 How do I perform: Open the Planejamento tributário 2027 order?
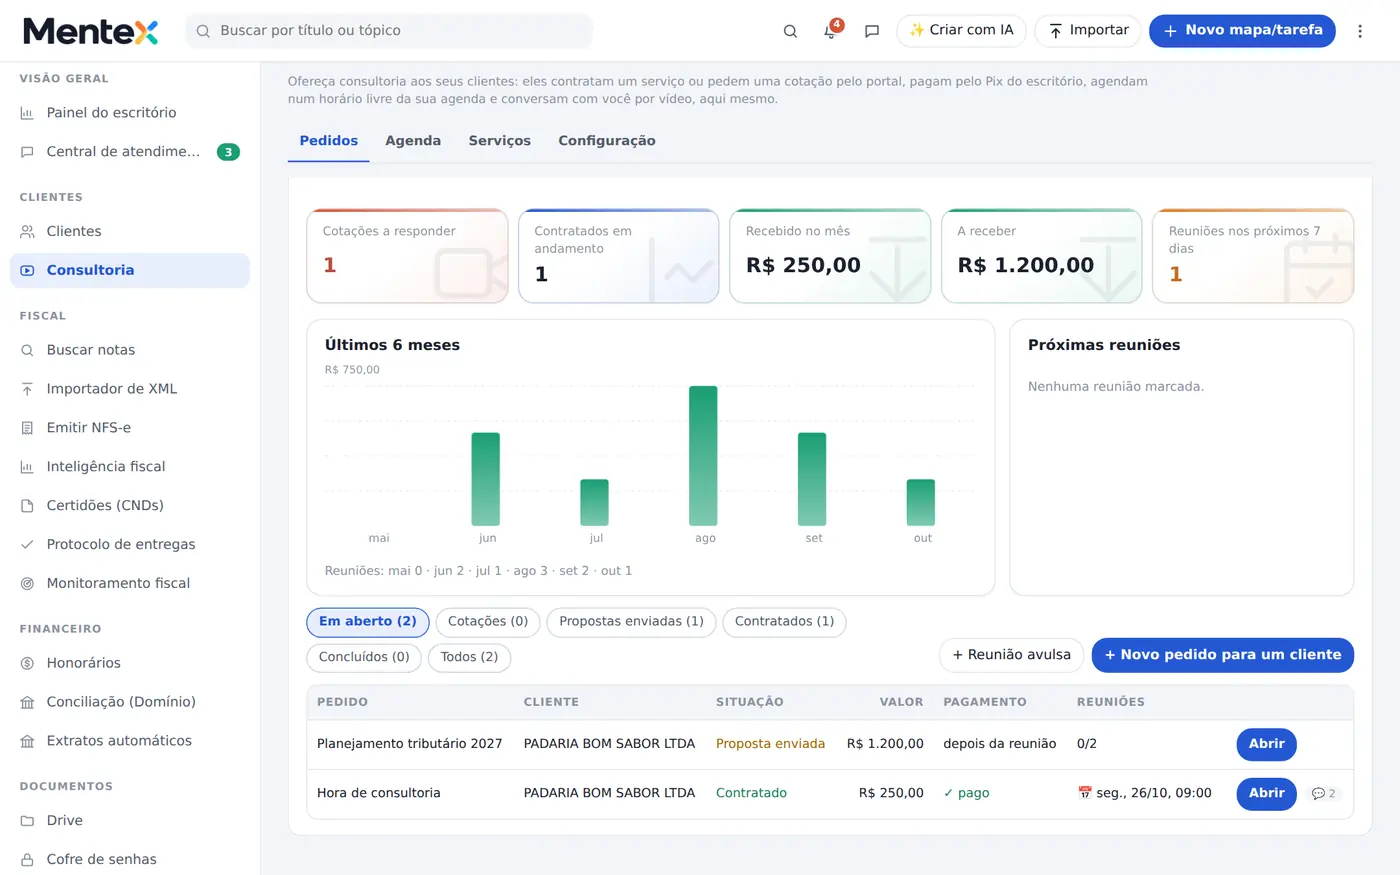(x=1266, y=744)
